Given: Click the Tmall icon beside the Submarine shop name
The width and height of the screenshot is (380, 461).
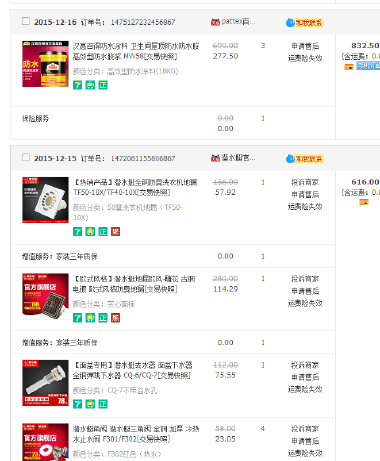Looking at the screenshot, I should pyautogui.click(x=215, y=158).
